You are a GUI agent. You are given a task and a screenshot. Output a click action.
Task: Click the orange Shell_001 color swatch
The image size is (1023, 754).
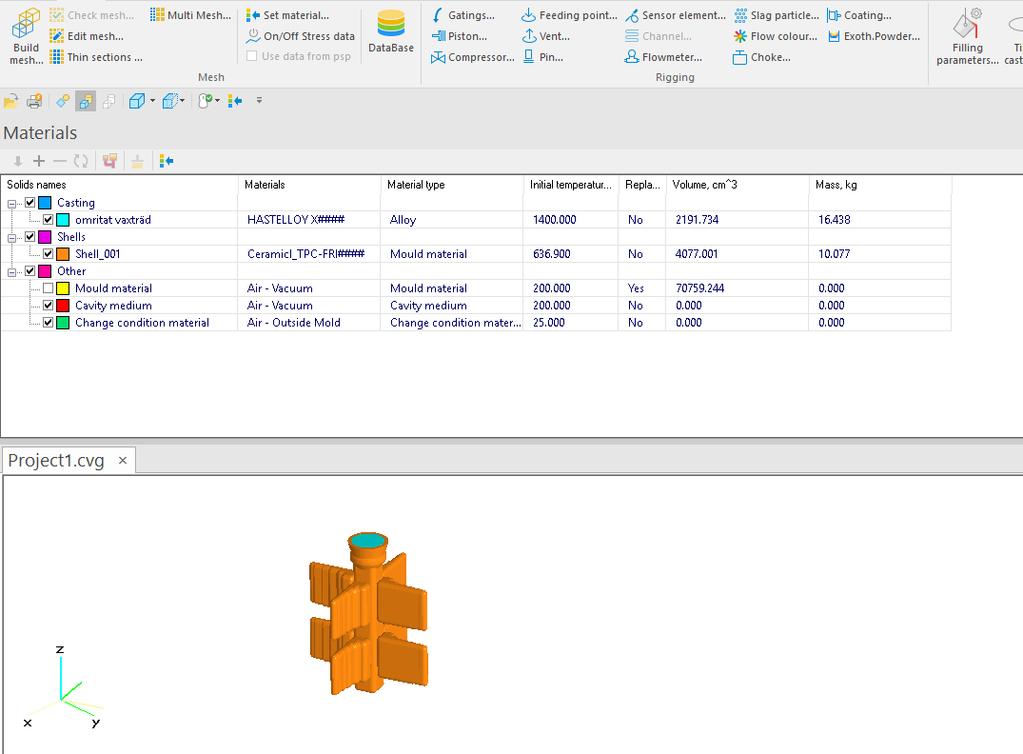coord(63,254)
